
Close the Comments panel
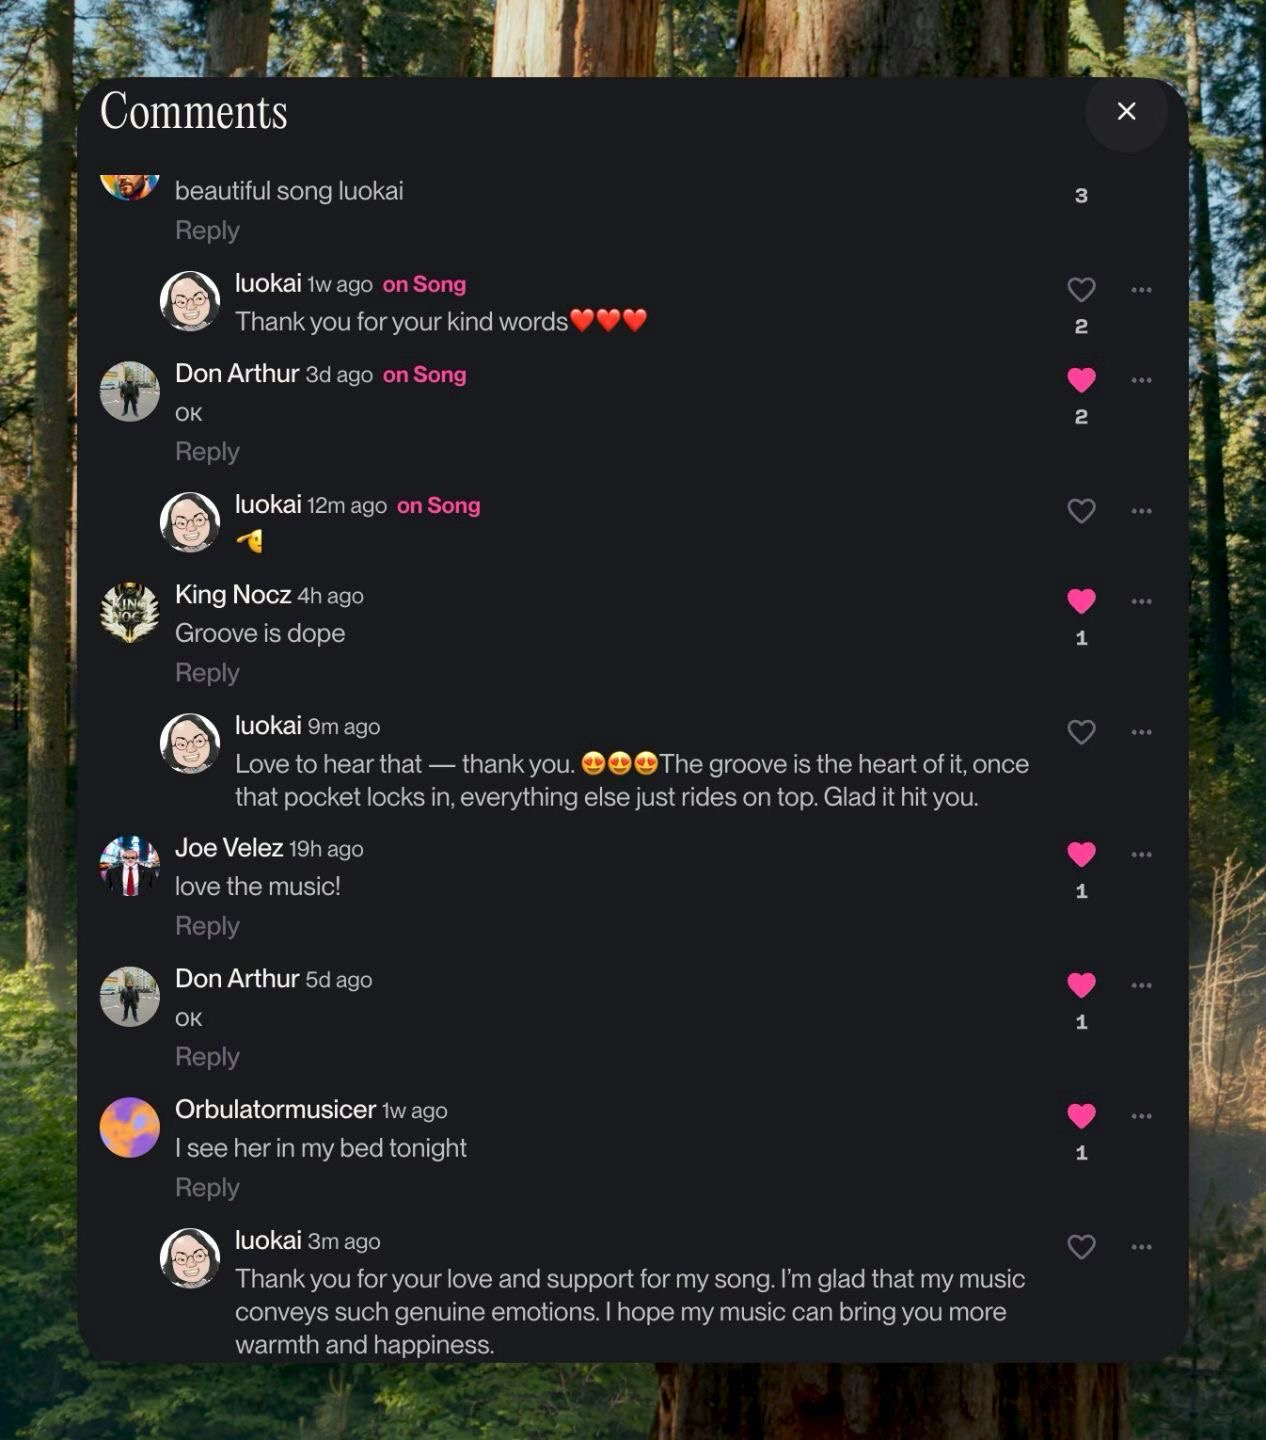tap(1126, 111)
